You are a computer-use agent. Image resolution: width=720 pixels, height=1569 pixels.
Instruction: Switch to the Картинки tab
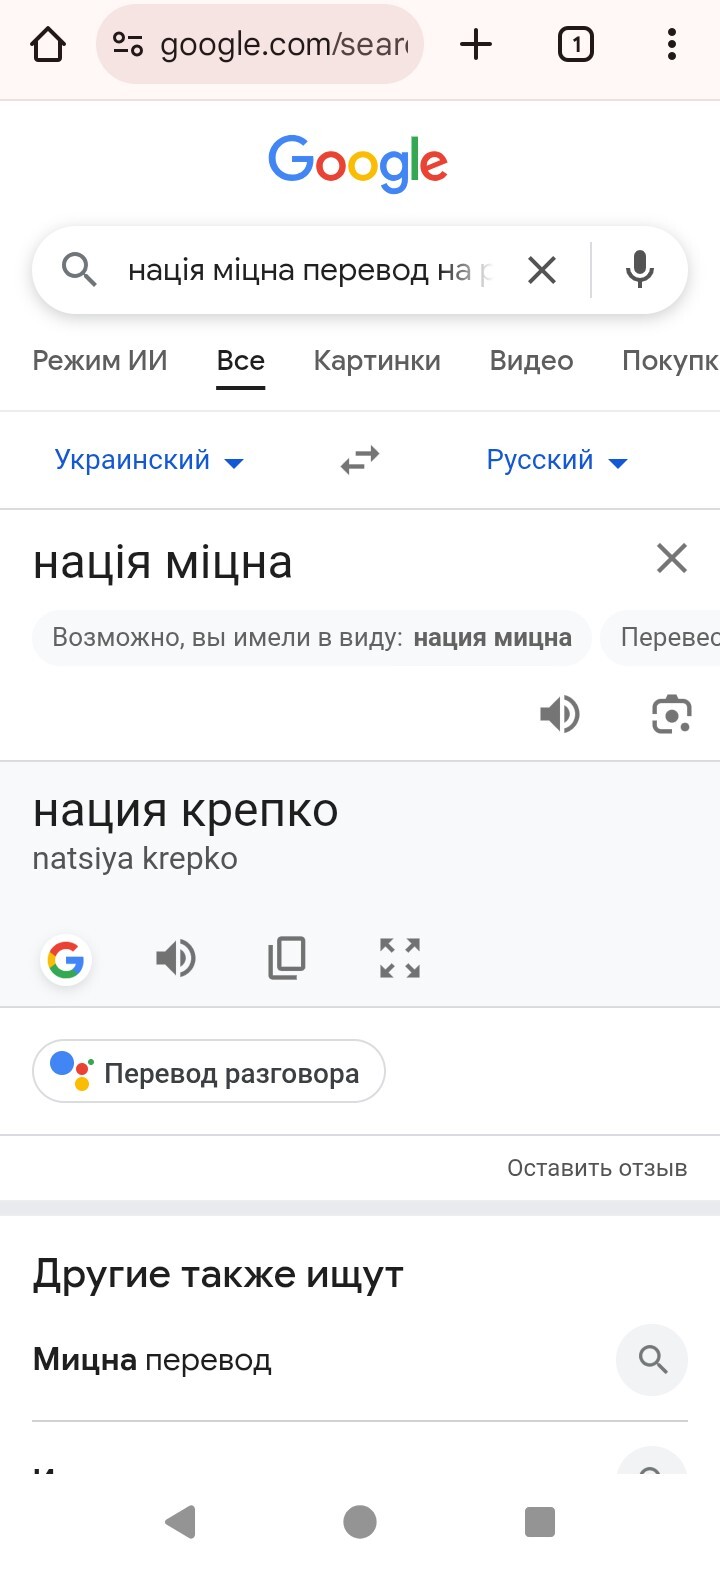tap(377, 361)
